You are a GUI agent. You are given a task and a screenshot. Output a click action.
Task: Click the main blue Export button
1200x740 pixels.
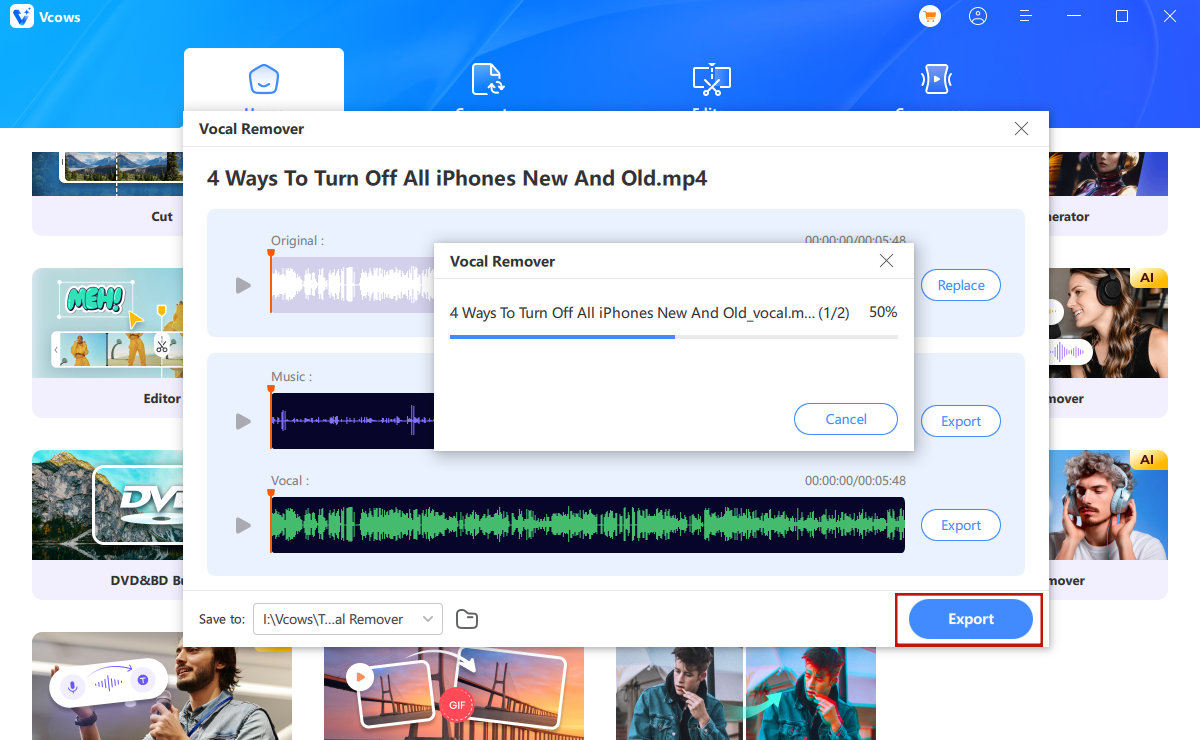pos(971,619)
